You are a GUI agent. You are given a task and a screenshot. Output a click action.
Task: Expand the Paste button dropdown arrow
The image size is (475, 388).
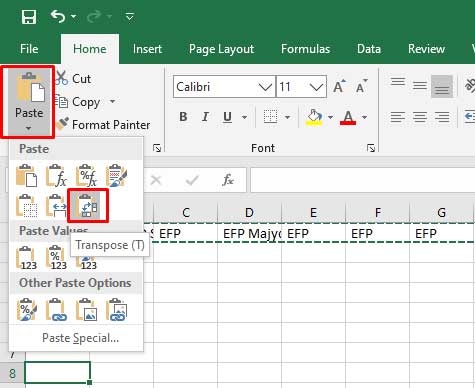tap(29, 128)
